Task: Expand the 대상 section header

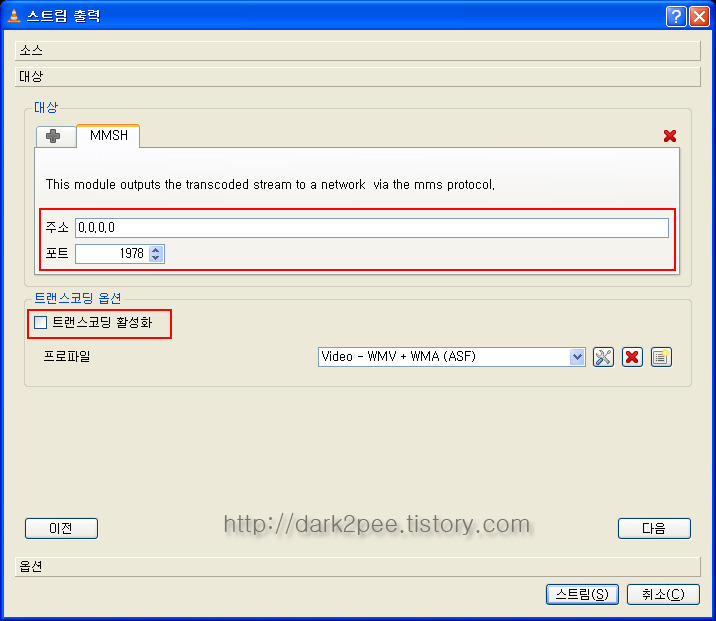Action: tap(358, 76)
